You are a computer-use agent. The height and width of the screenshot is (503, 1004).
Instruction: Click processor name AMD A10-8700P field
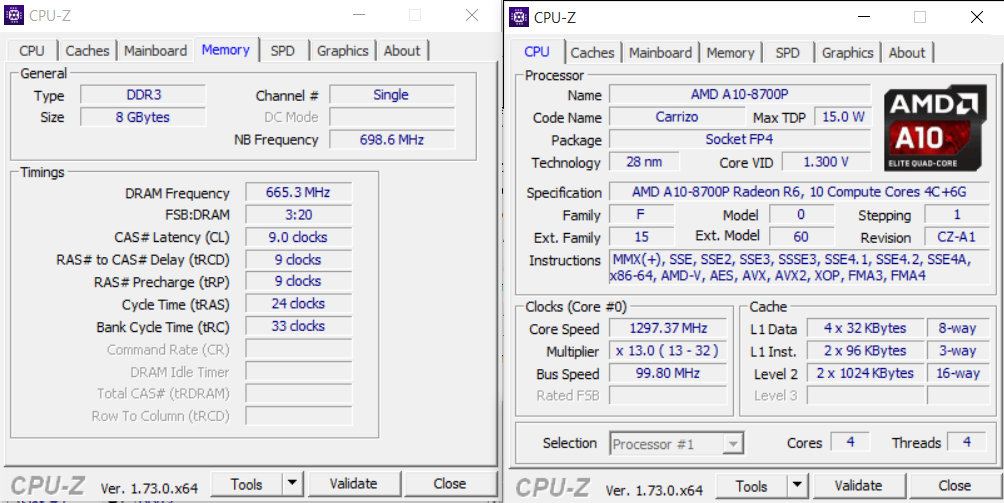(740, 95)
